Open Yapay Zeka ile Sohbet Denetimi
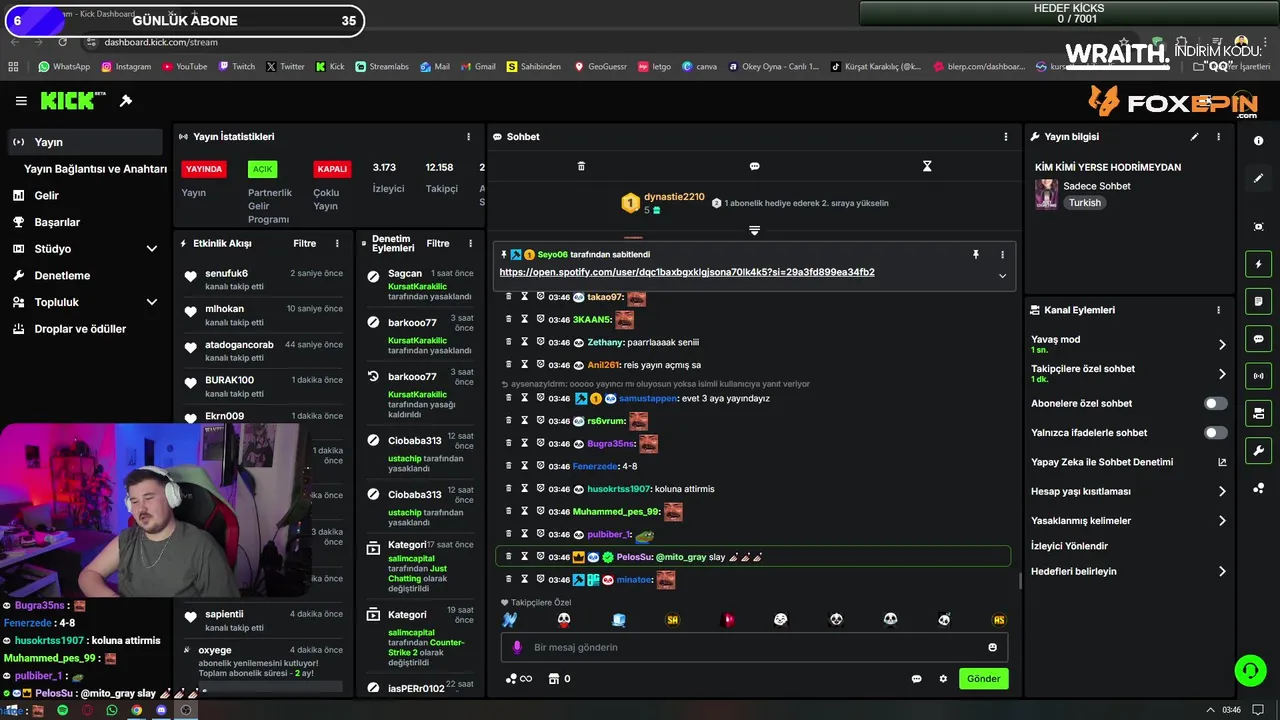Screen dimensions: 1280x720 point(1129,462)
